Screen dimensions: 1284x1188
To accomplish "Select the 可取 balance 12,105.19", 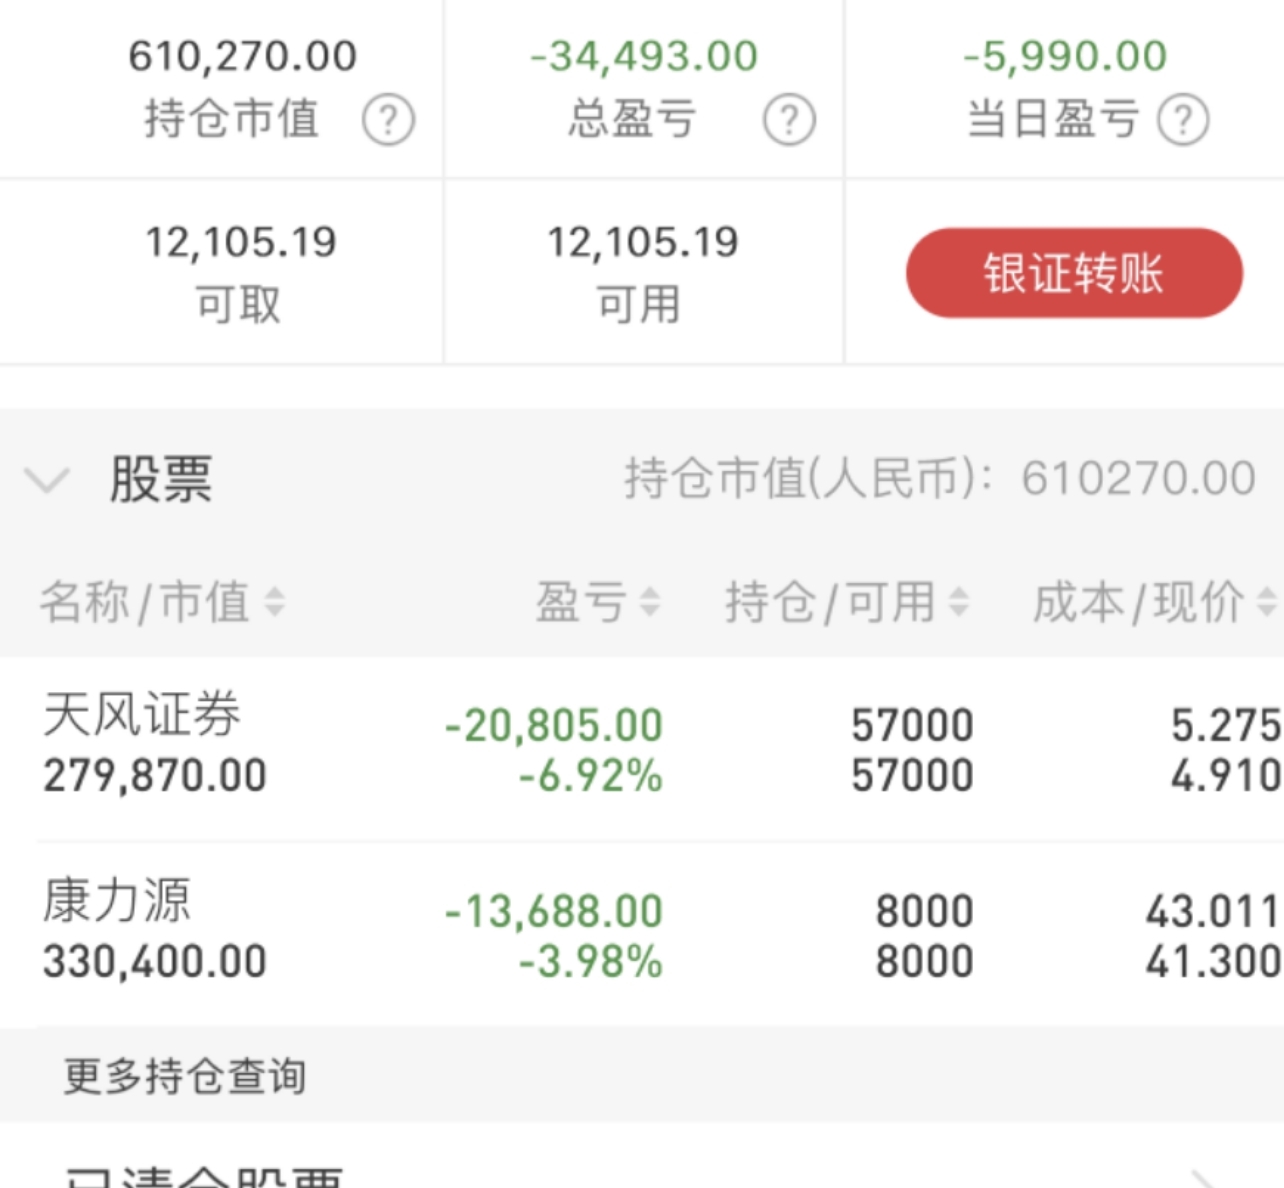I will (241, 242).
